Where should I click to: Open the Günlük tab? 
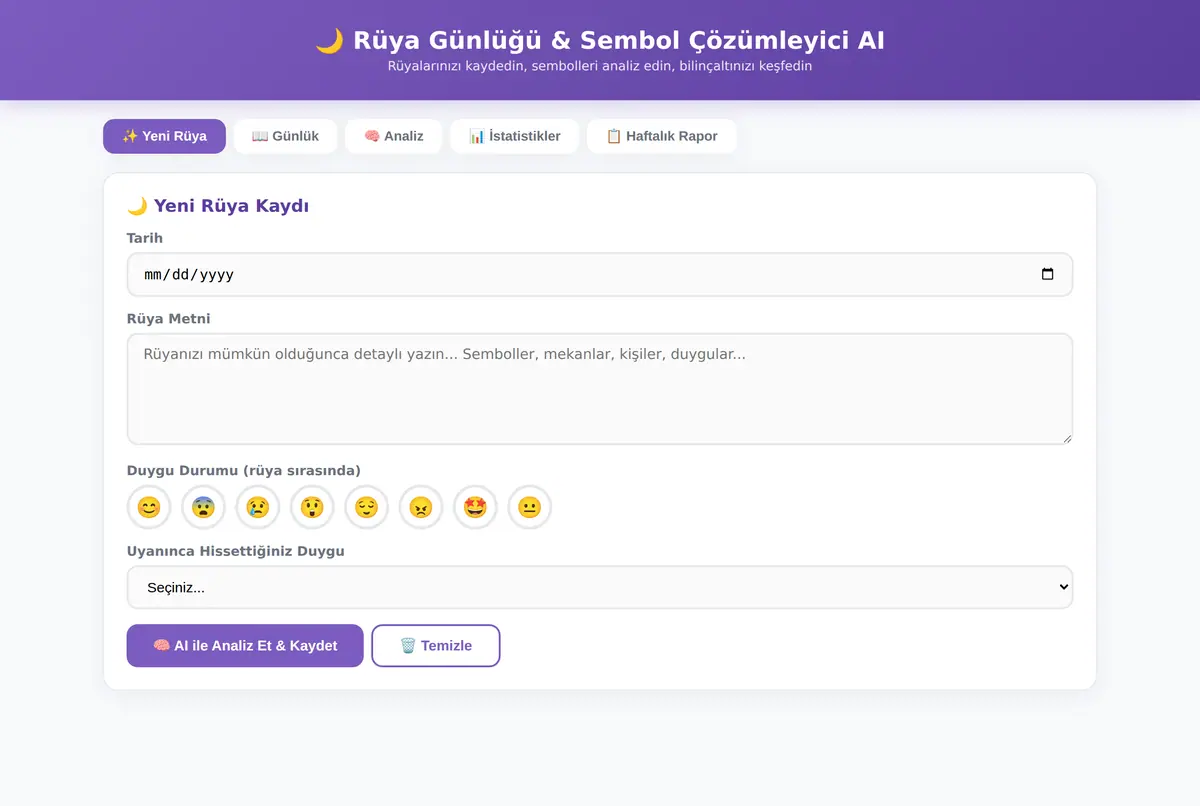click(285, 136)
